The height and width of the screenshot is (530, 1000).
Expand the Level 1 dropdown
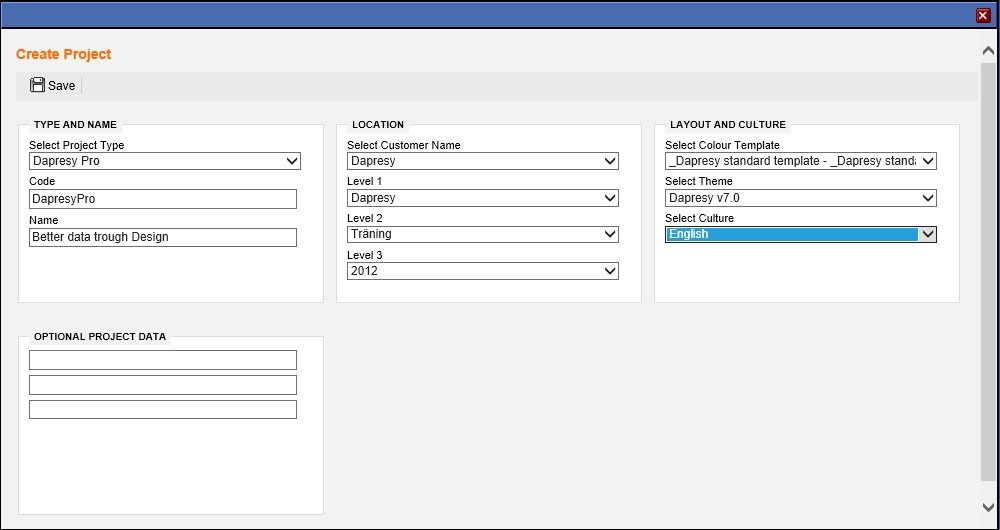483,198
